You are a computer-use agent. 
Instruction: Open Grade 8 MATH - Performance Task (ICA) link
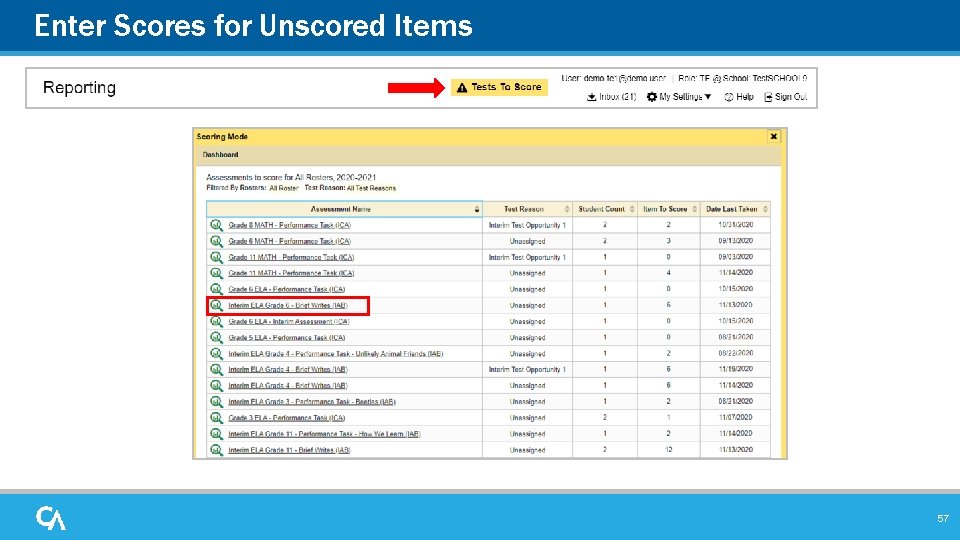290,225
